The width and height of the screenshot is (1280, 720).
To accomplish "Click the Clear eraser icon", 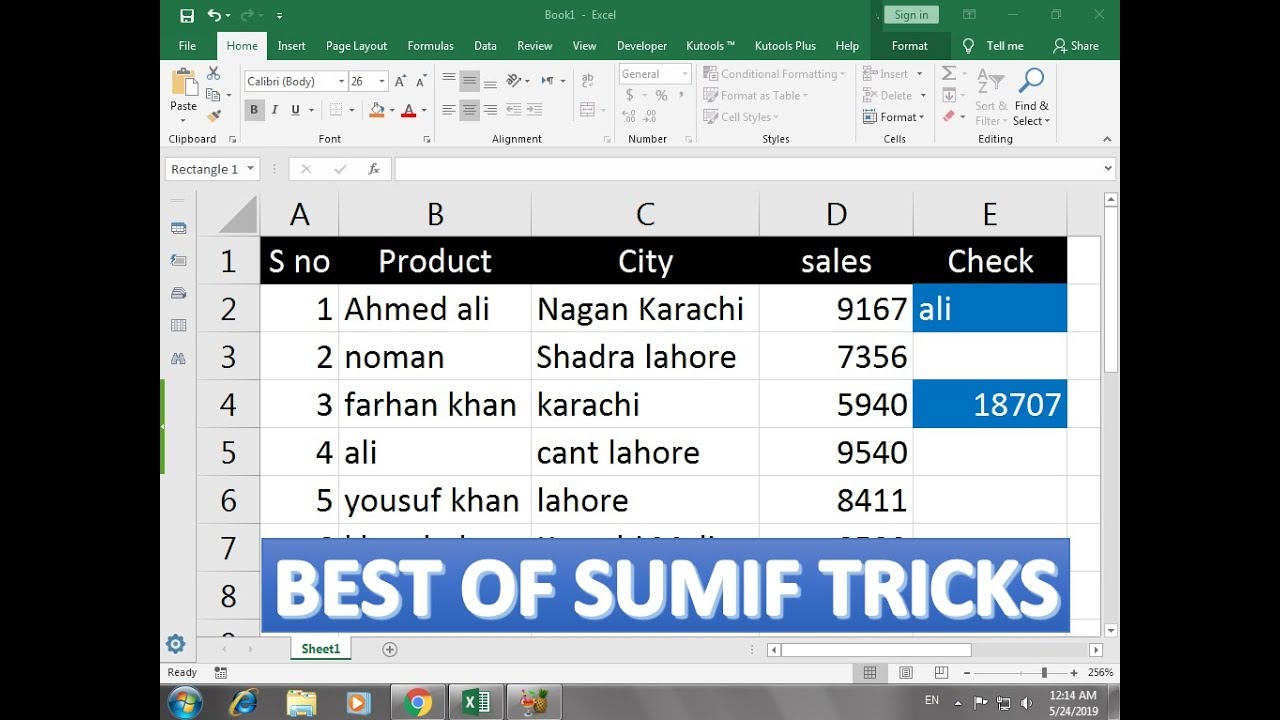I will (x=949, y=117).
